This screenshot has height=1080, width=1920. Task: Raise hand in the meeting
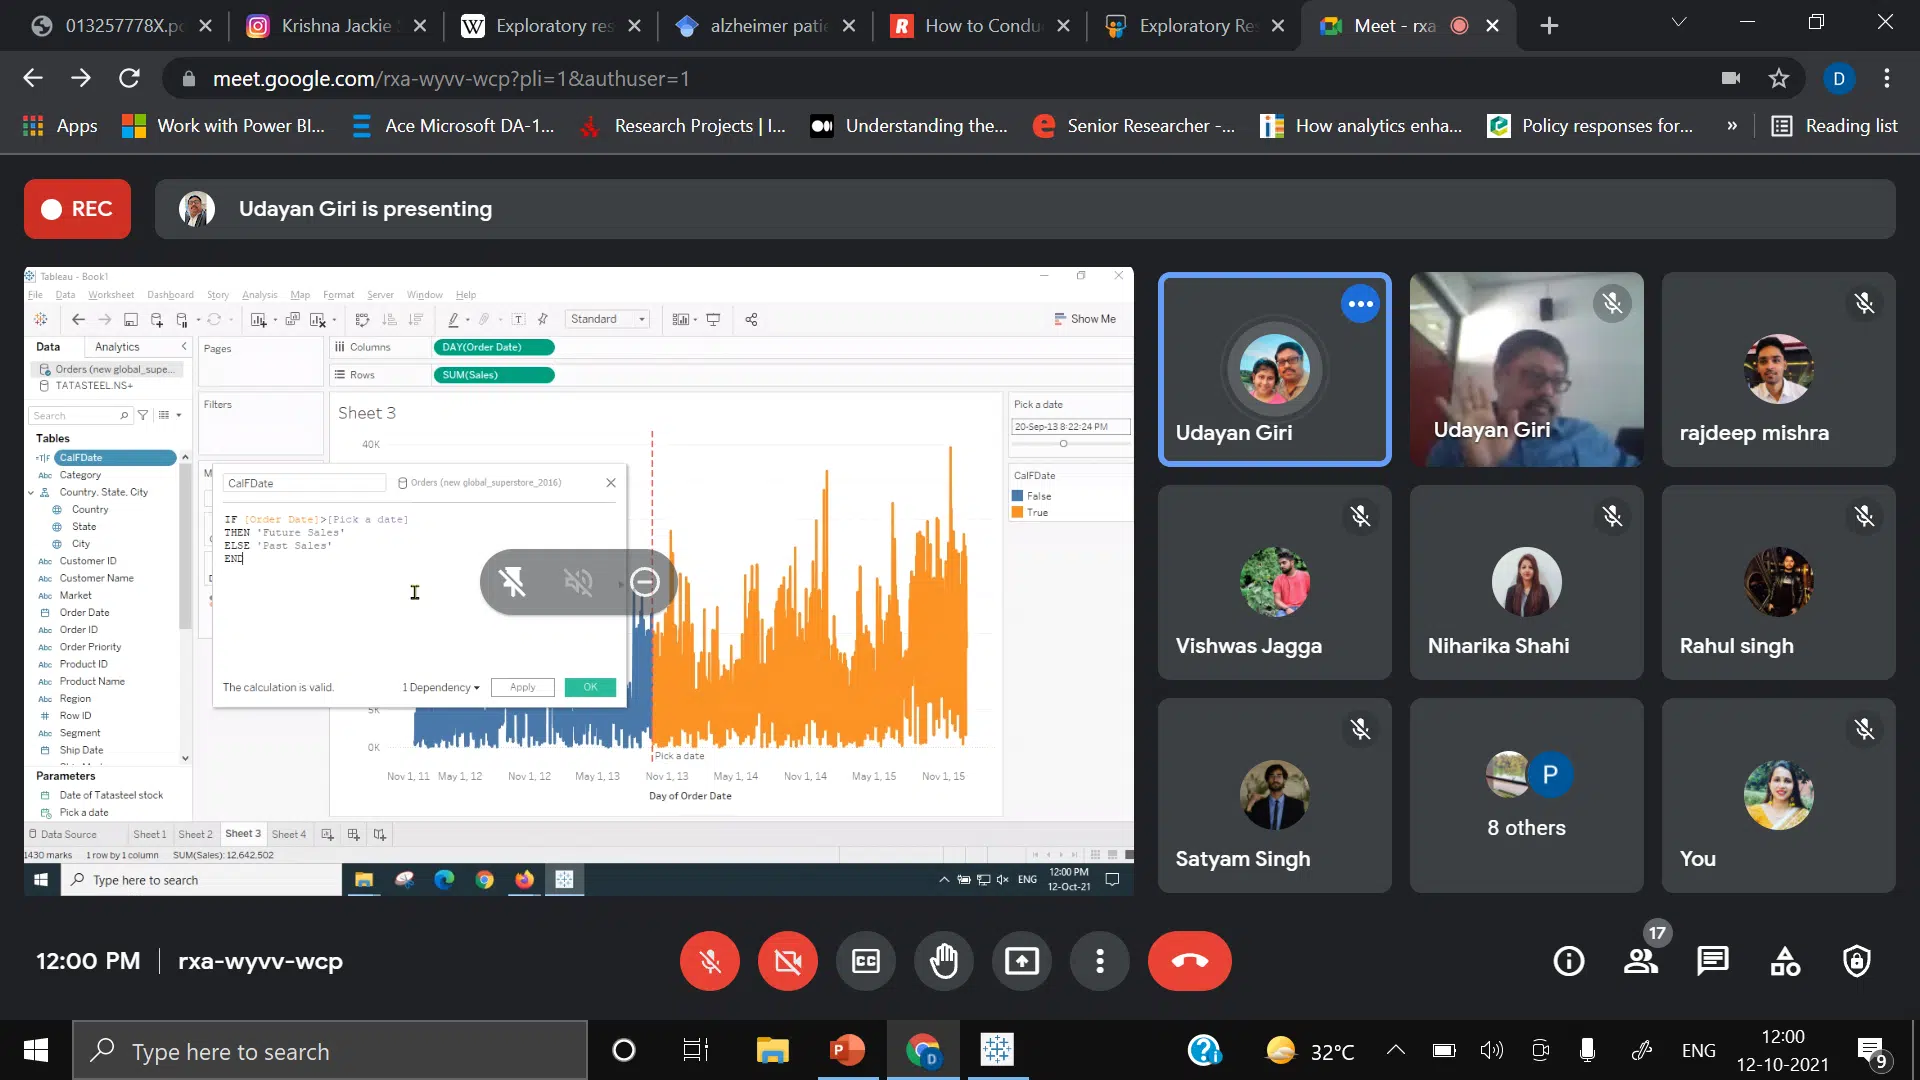pyautogui.click(x=943, y=961)
